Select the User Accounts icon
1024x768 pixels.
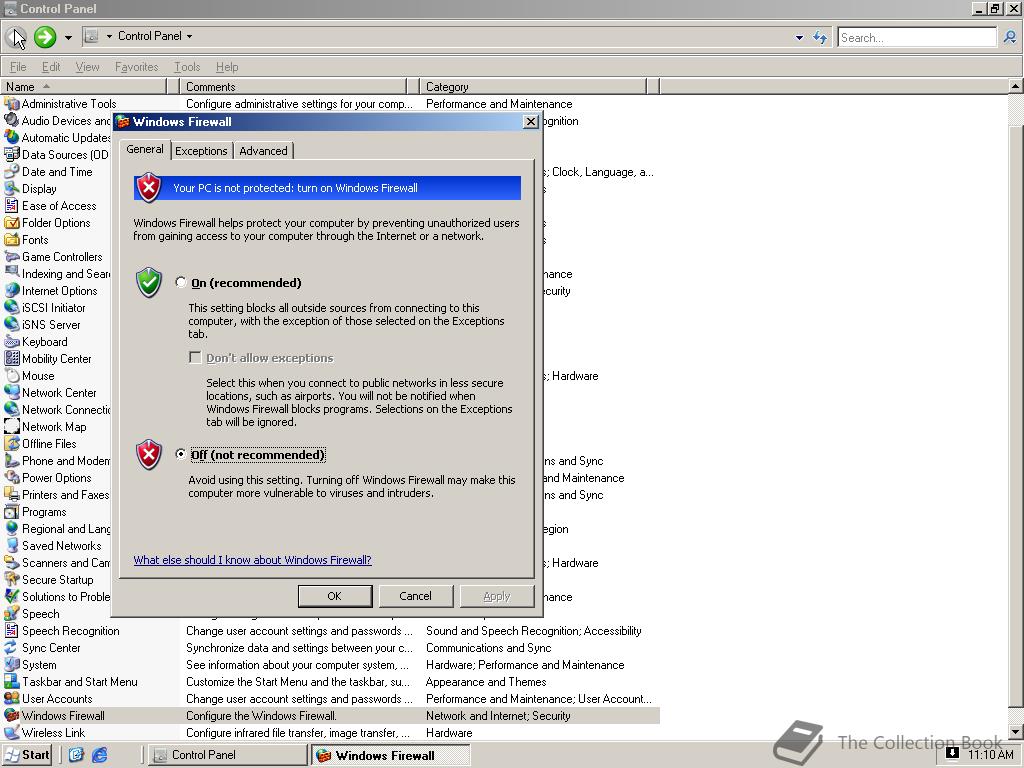point(12,698)
